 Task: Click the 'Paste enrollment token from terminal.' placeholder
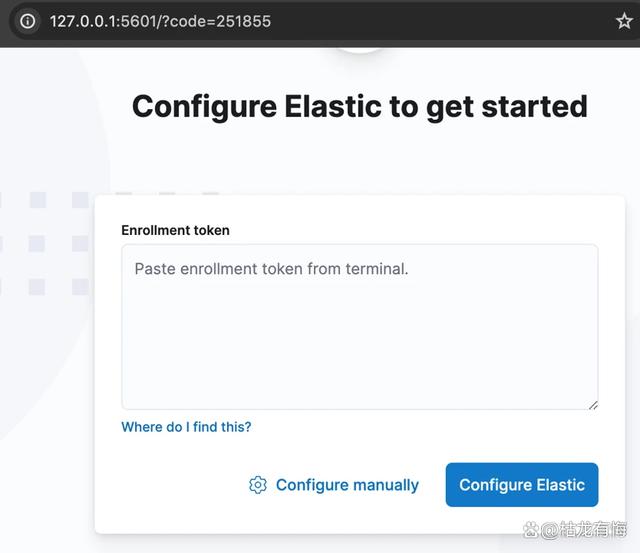271,269
